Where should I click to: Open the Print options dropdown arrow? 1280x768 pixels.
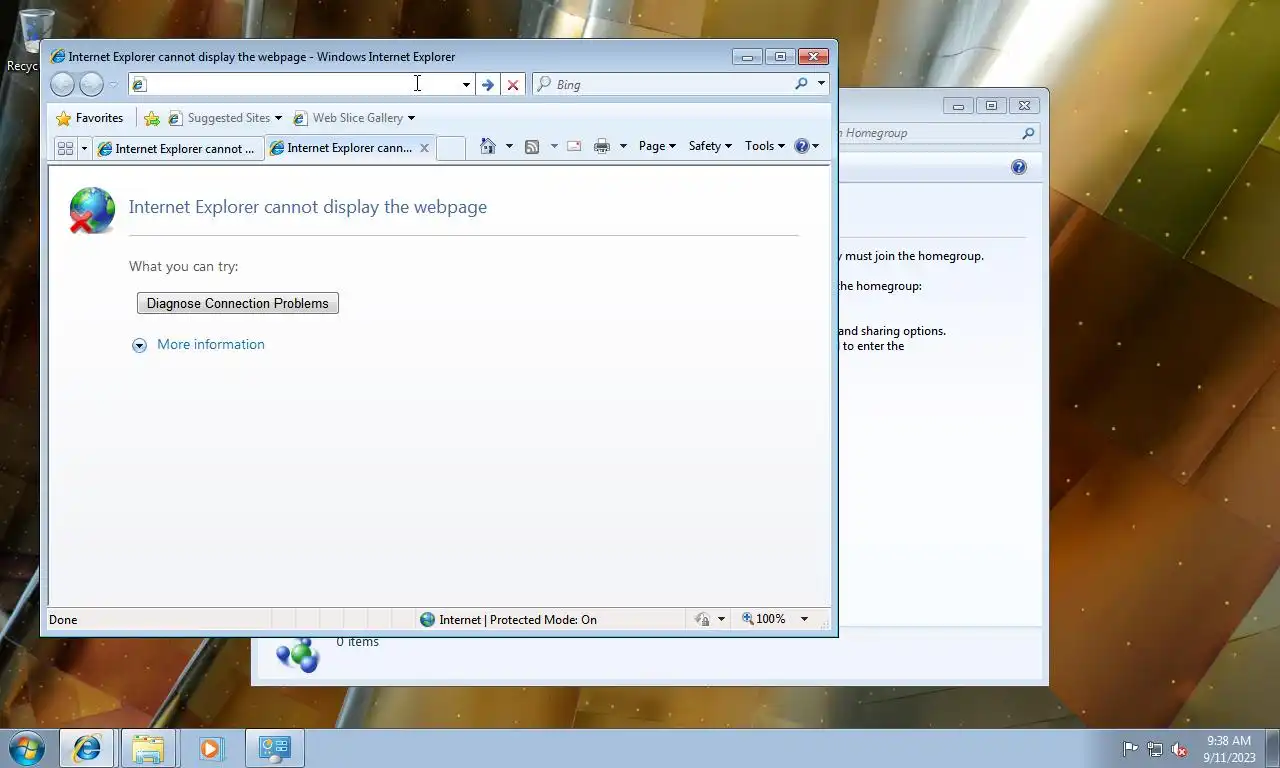(623, 146)
